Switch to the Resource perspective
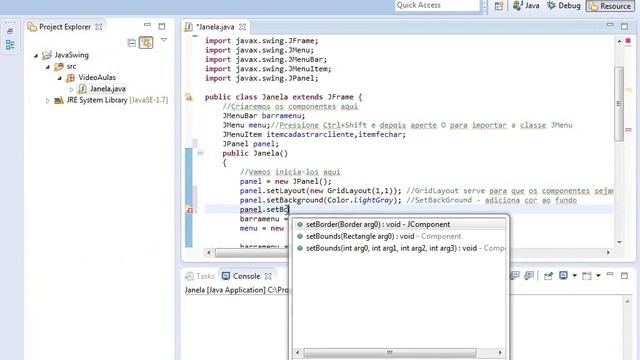 pyautogui.click(x=610, y=6)
